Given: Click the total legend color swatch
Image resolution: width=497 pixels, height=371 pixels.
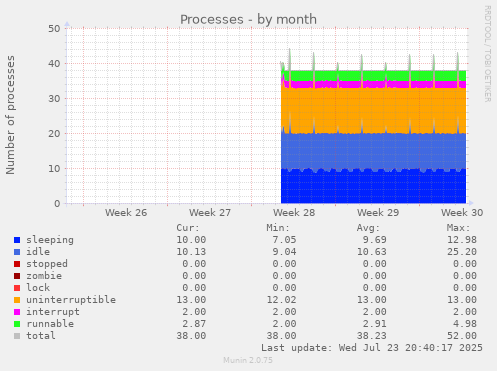Looking at the screenshot, I should pos(17,336).
